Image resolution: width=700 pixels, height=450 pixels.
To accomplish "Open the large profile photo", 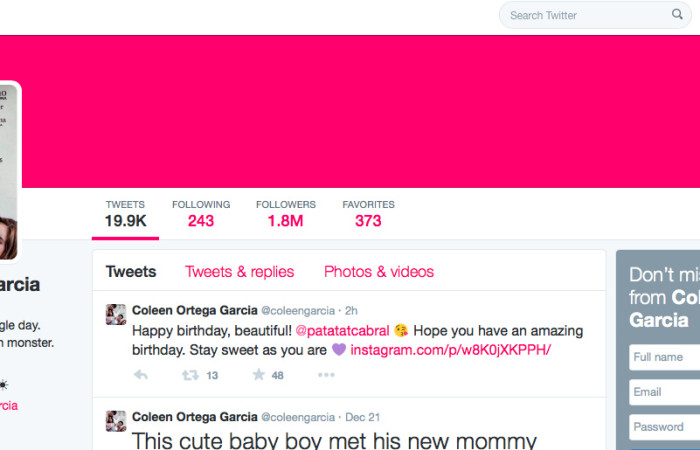I will [8, 171].
